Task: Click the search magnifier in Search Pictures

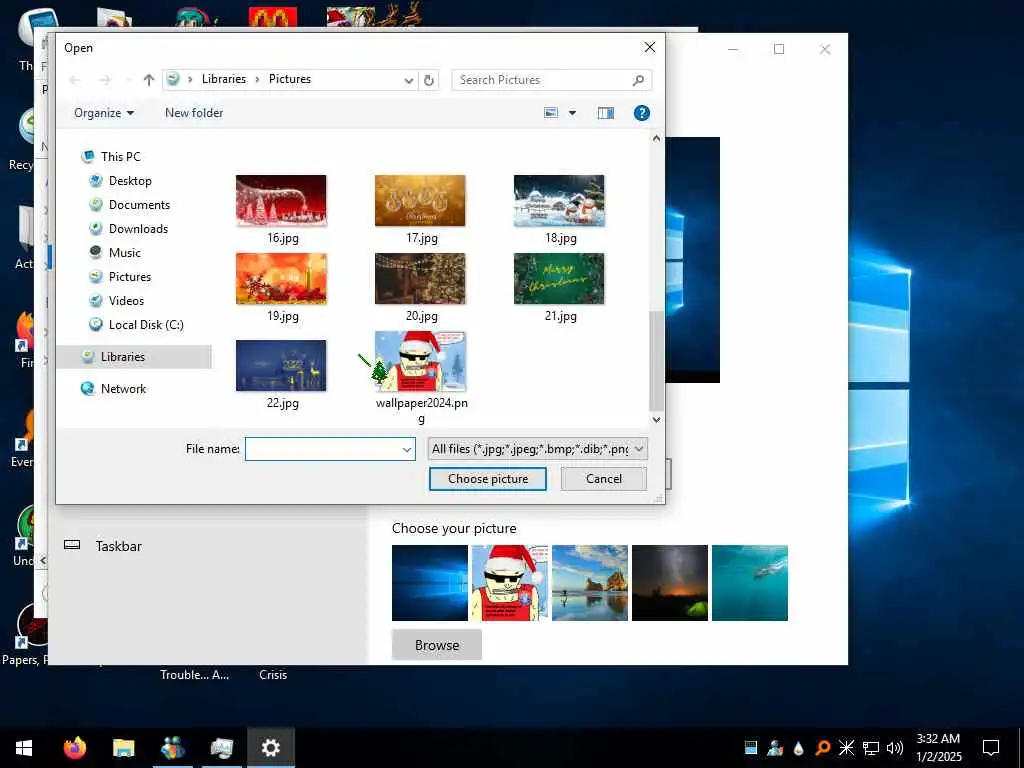Action: [638, 80]
